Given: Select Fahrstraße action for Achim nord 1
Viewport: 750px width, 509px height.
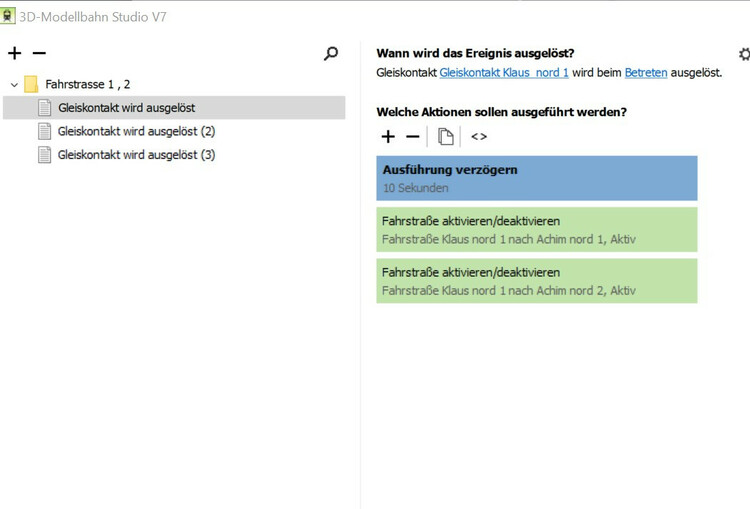Looking at the screenshot, I should [x=536, y=229].
